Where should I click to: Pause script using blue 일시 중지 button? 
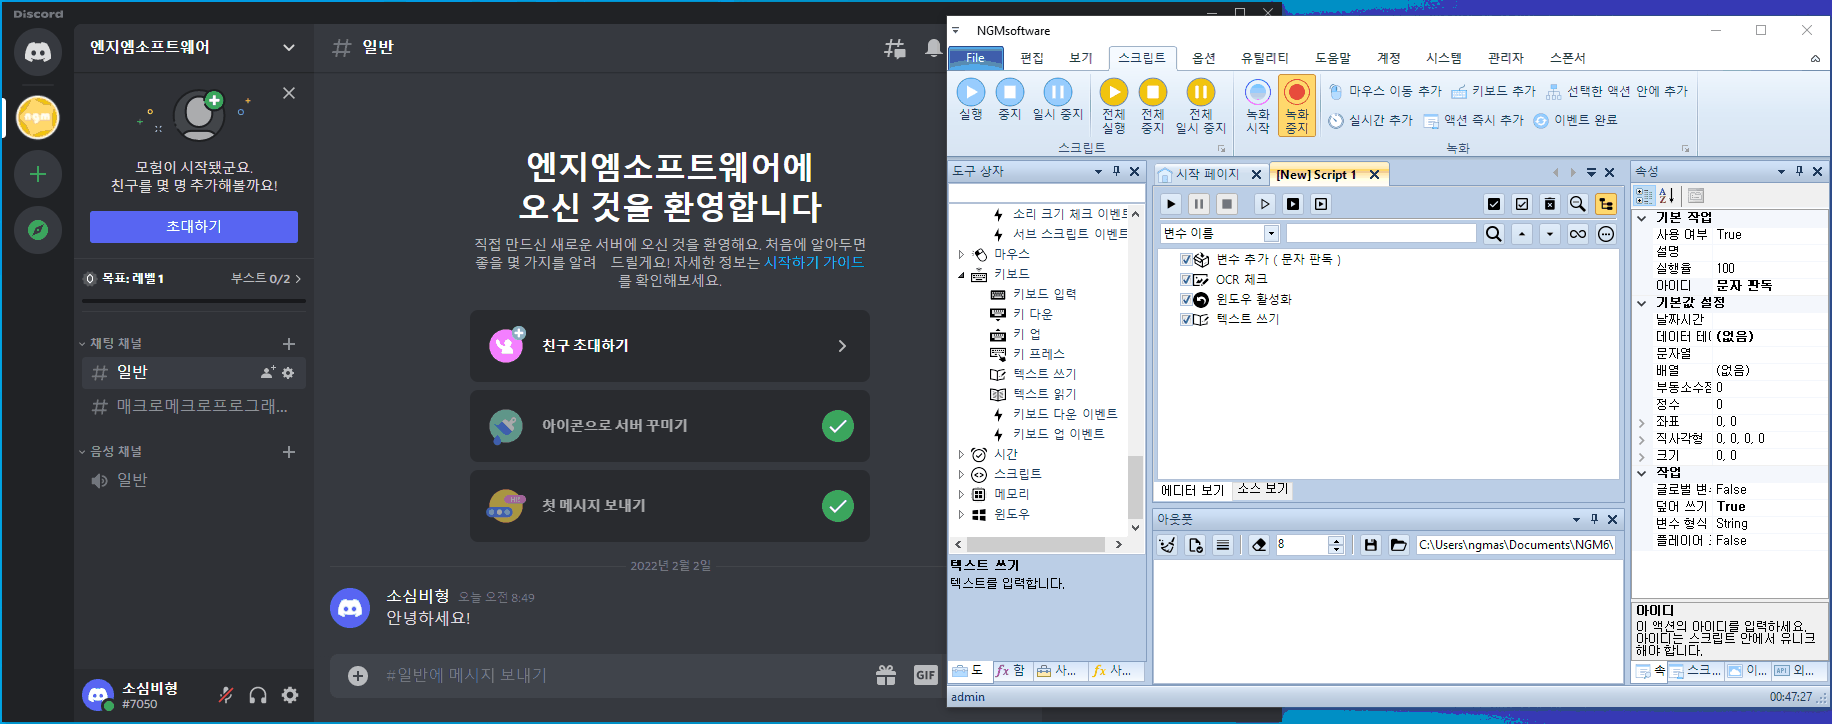click(x=1058, y=100)
